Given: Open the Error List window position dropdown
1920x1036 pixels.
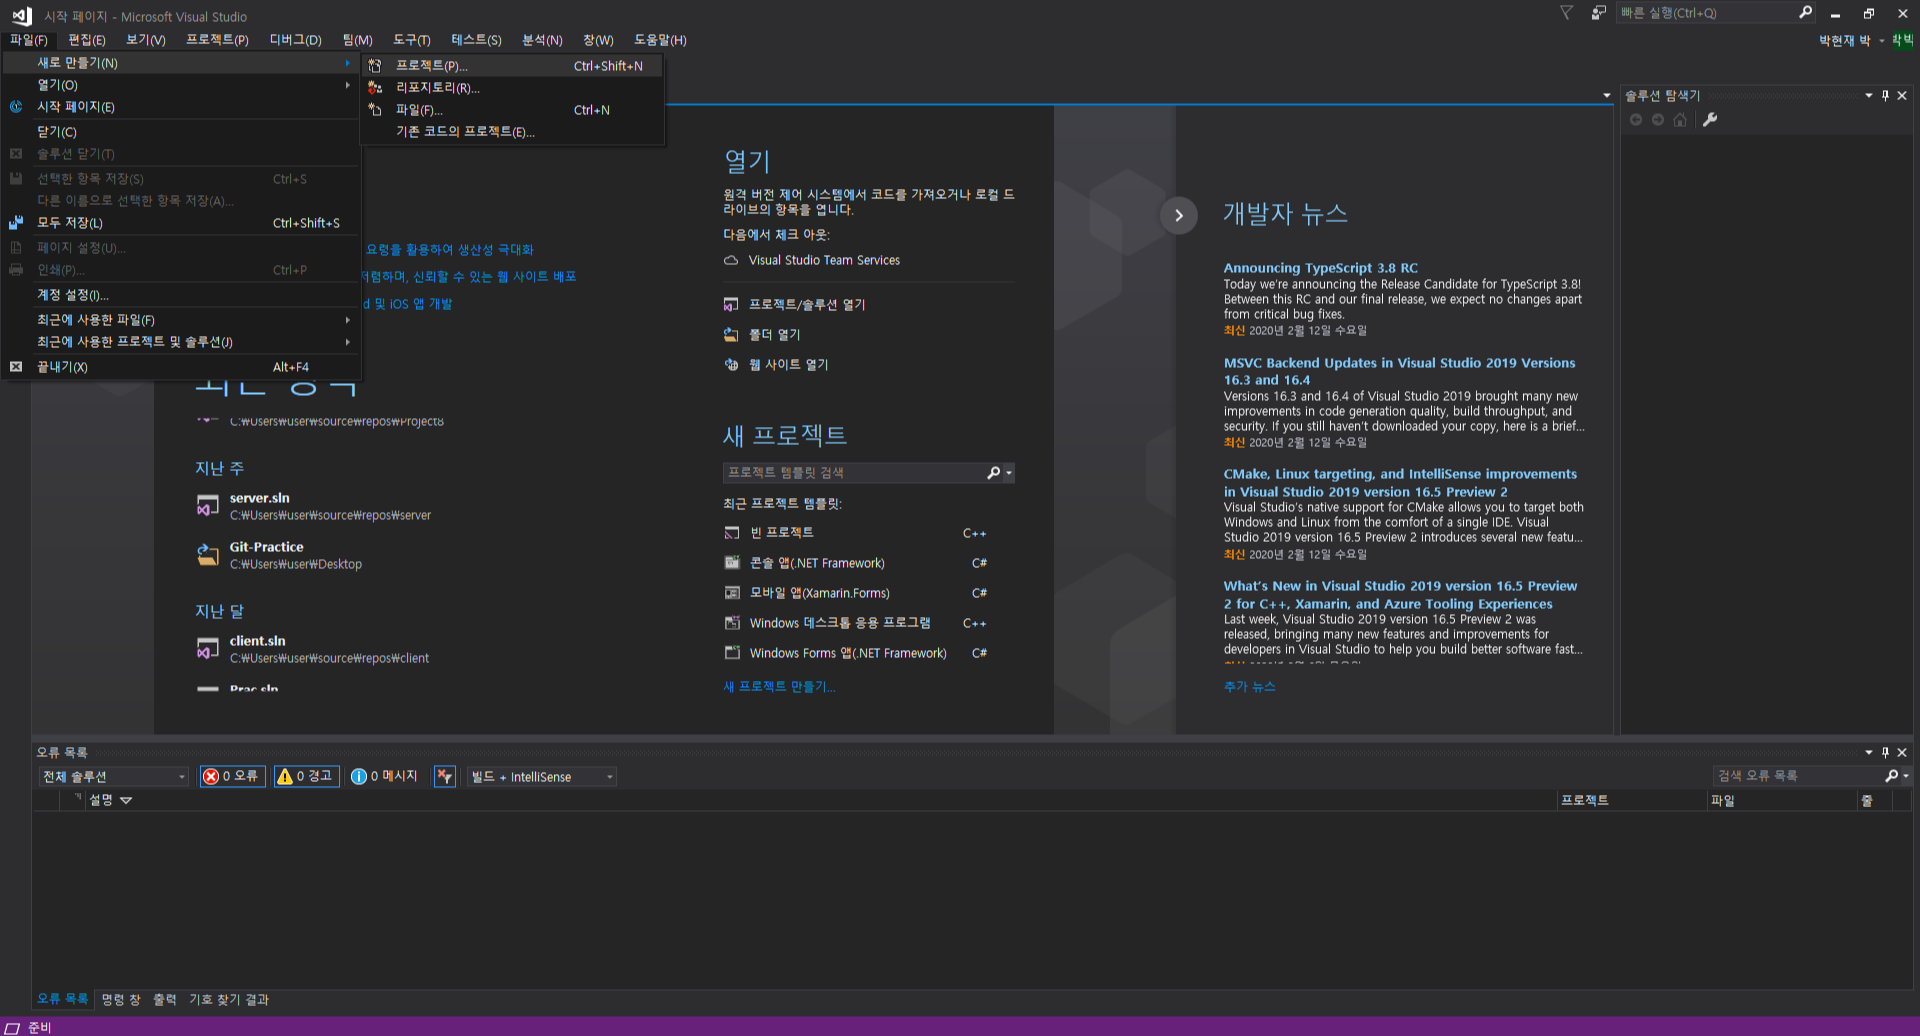Looking at the screenshot, I should [1868, 752].
